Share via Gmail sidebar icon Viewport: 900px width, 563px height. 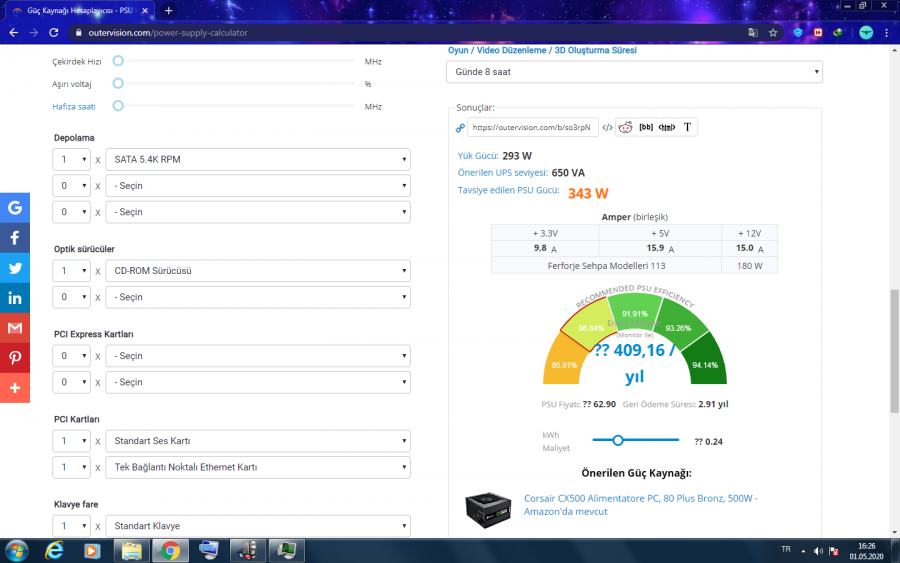(x=15, y=328)
